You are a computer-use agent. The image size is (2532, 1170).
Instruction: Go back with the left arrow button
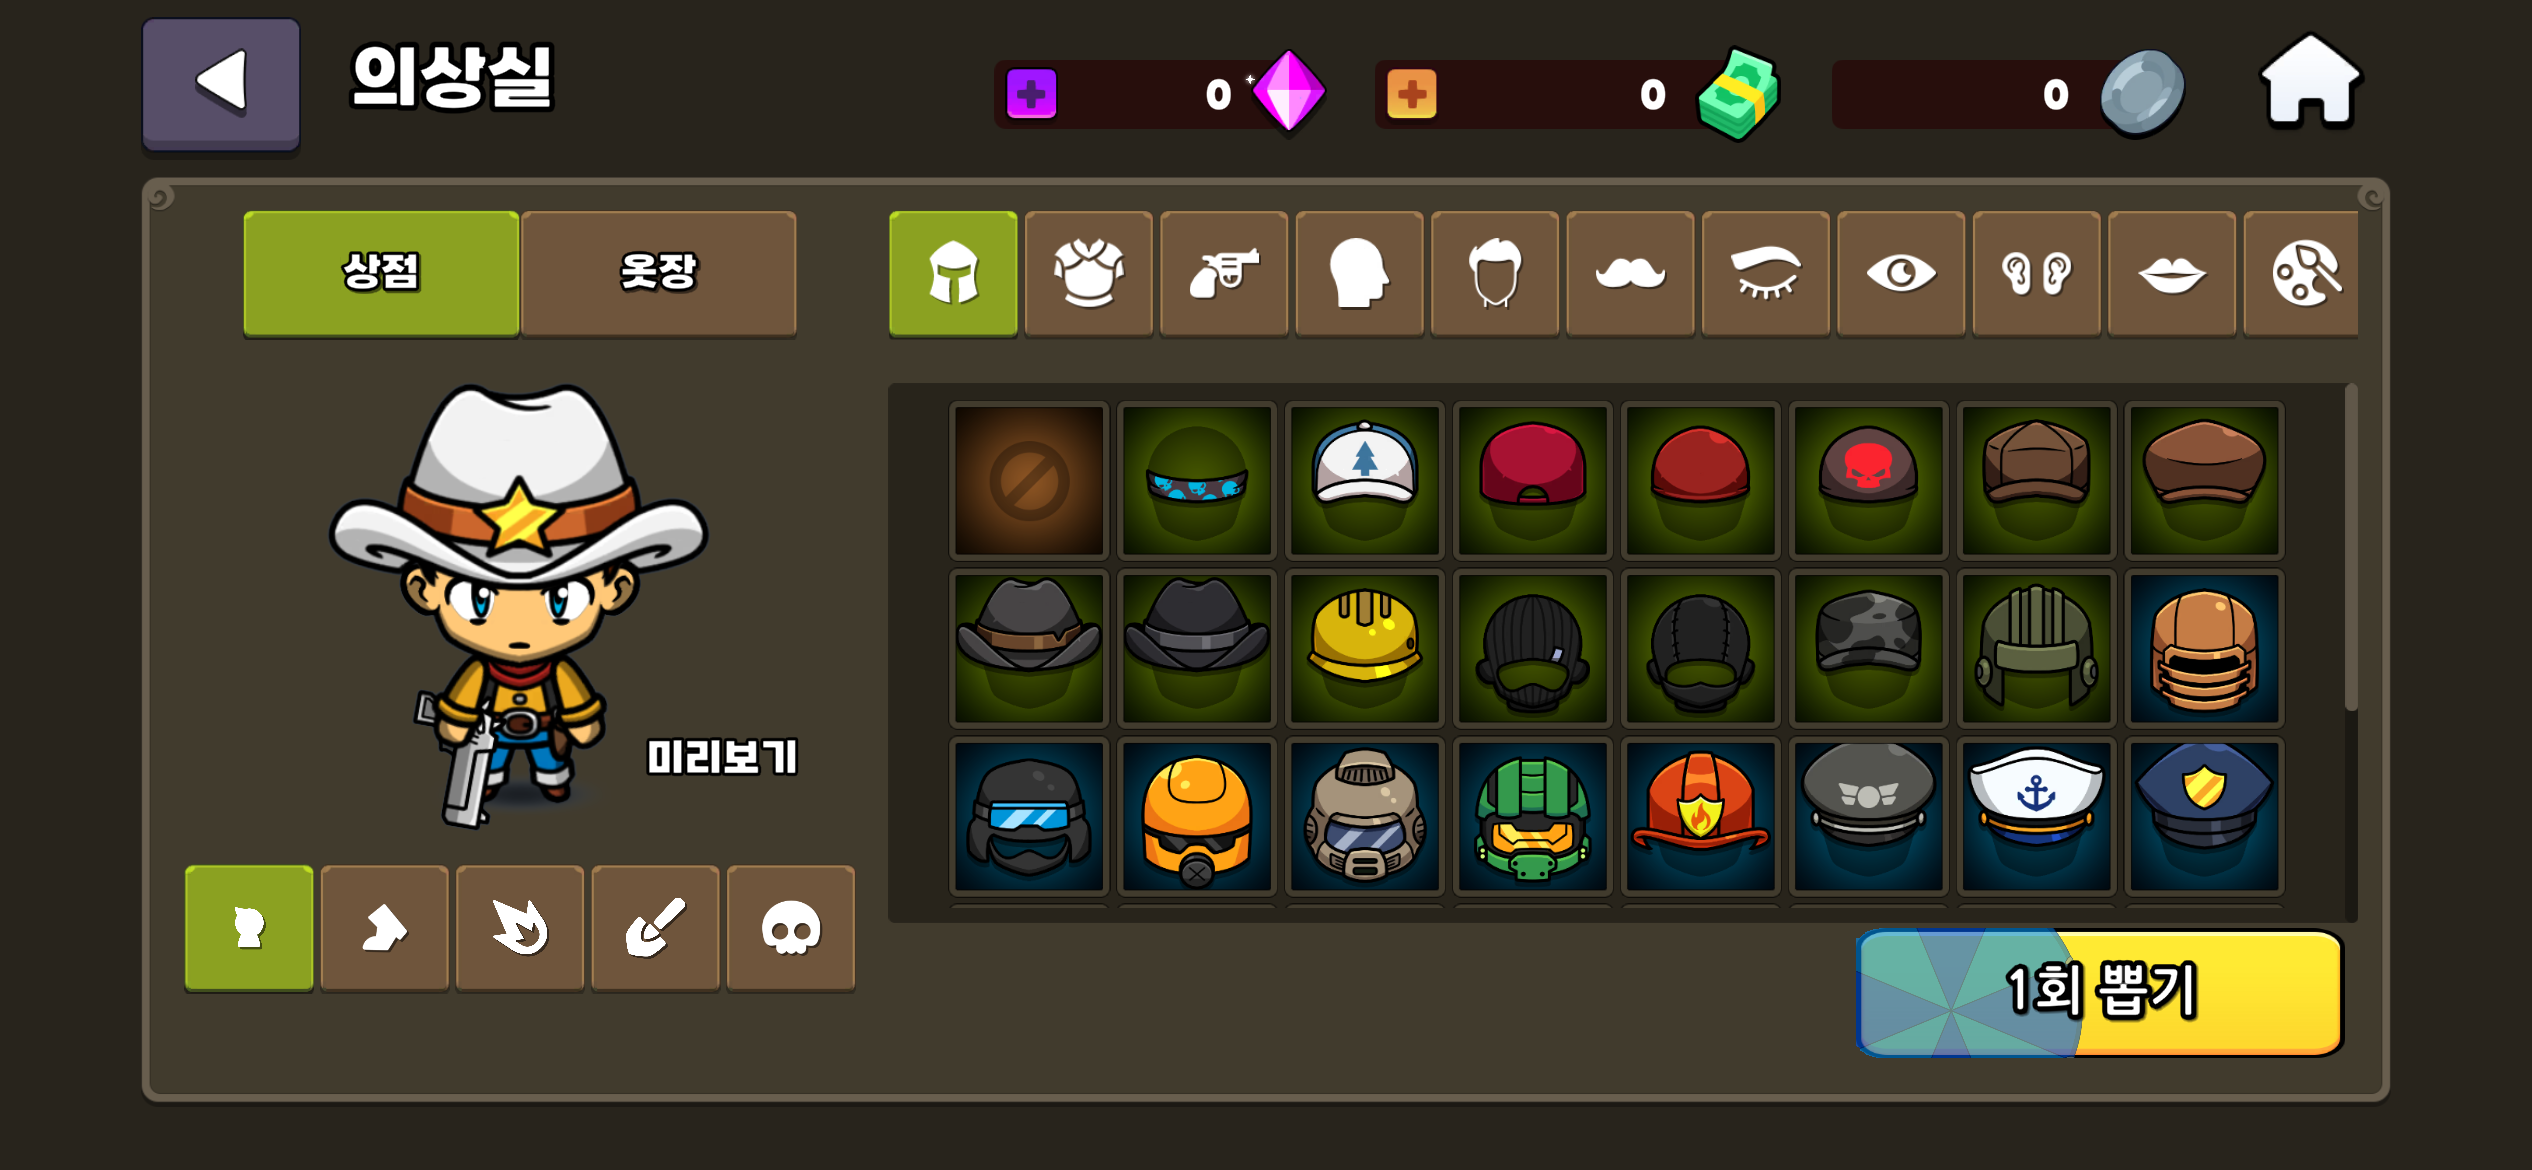[221, 84]
